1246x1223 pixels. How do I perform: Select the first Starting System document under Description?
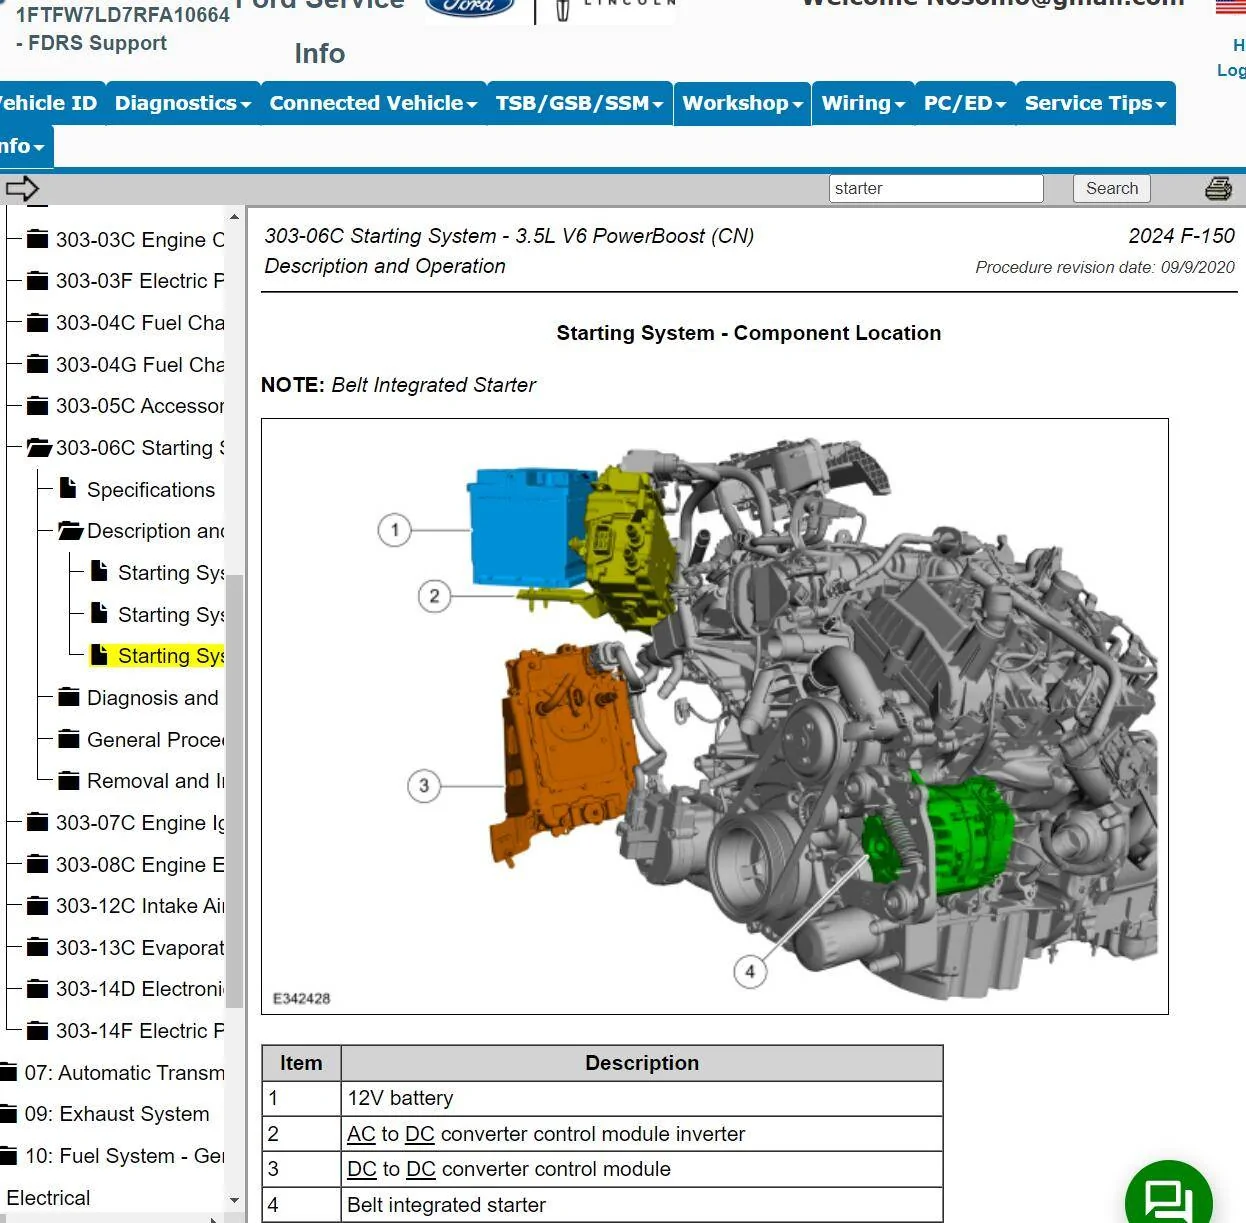coord(171,573)
